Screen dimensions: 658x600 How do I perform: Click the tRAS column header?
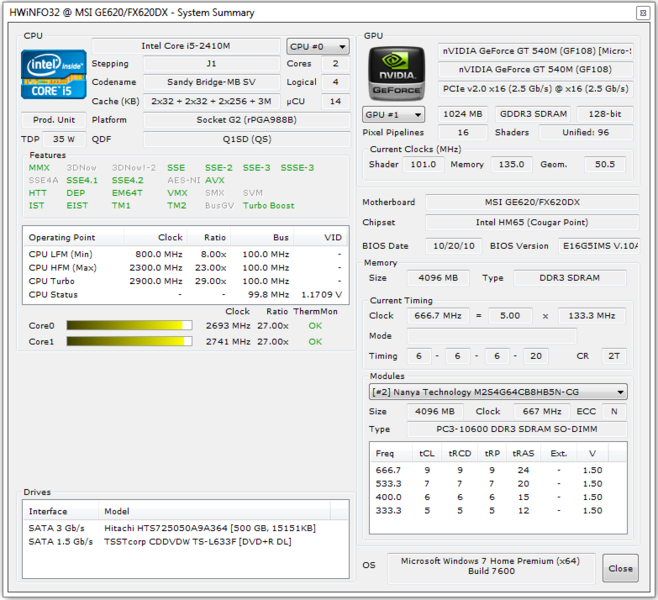click(523, 454)
